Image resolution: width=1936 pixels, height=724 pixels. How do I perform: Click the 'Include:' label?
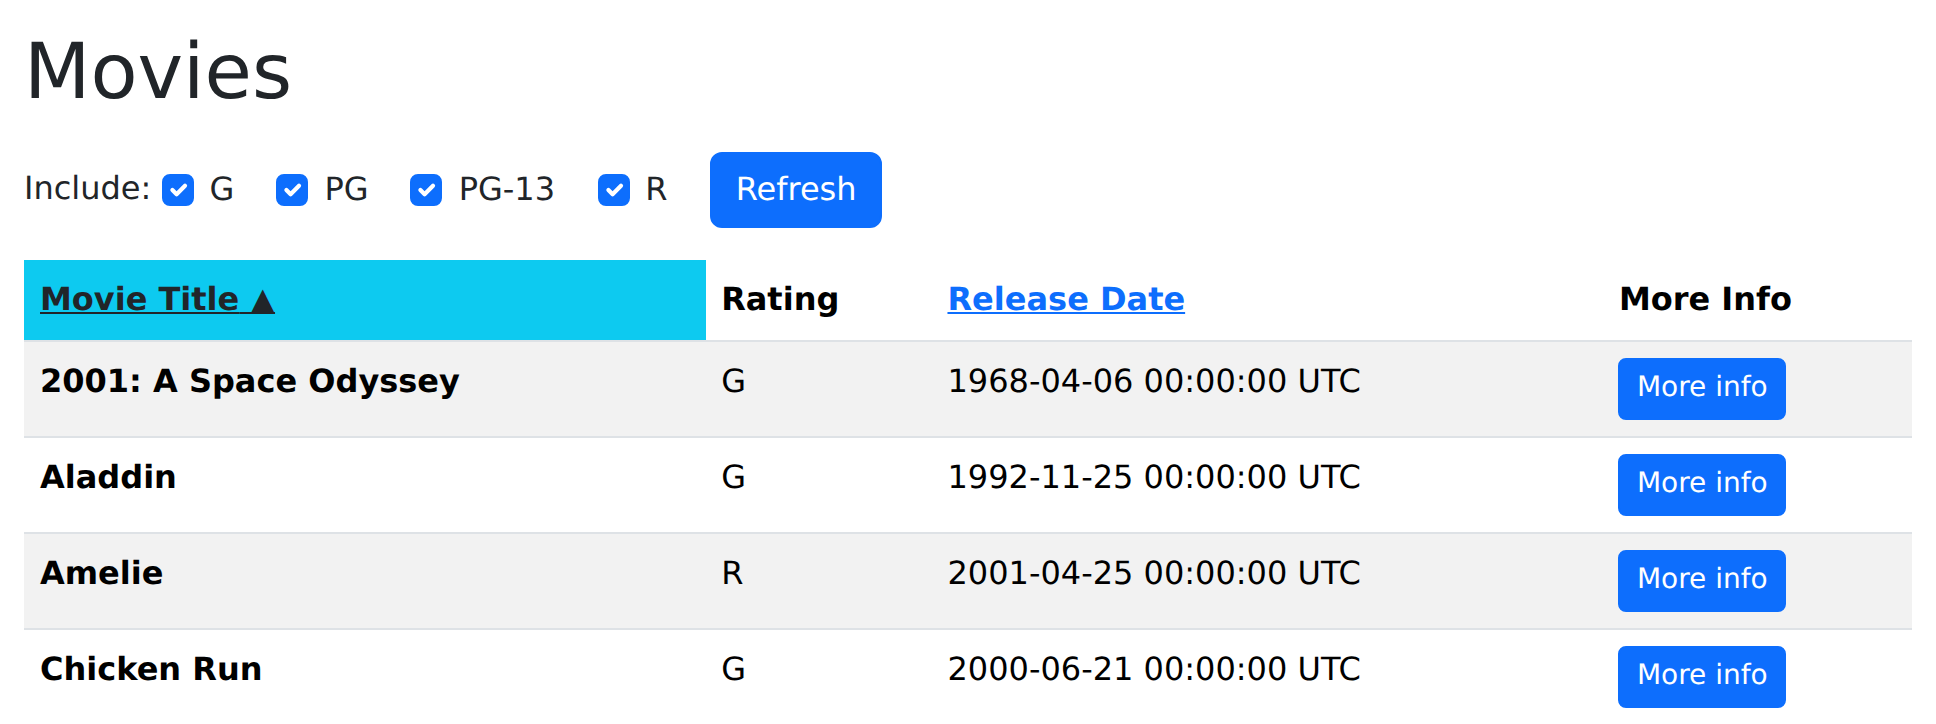(87, 188)
